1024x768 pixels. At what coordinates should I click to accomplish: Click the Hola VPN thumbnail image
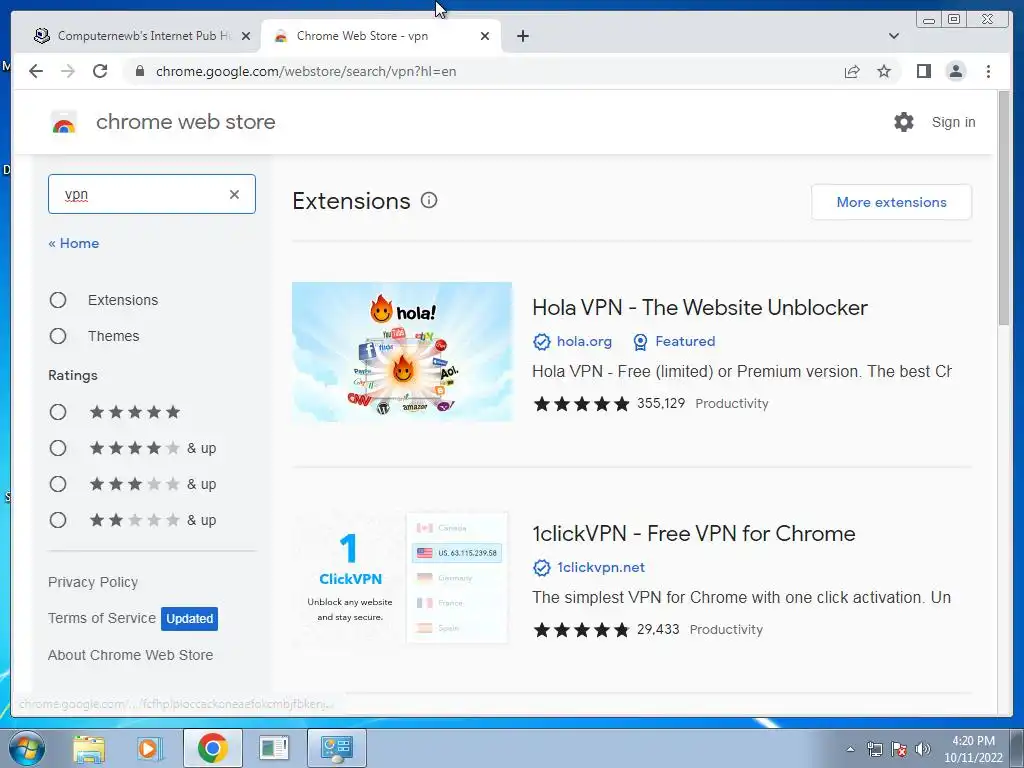pyautogui.click(x=402, y=351)
